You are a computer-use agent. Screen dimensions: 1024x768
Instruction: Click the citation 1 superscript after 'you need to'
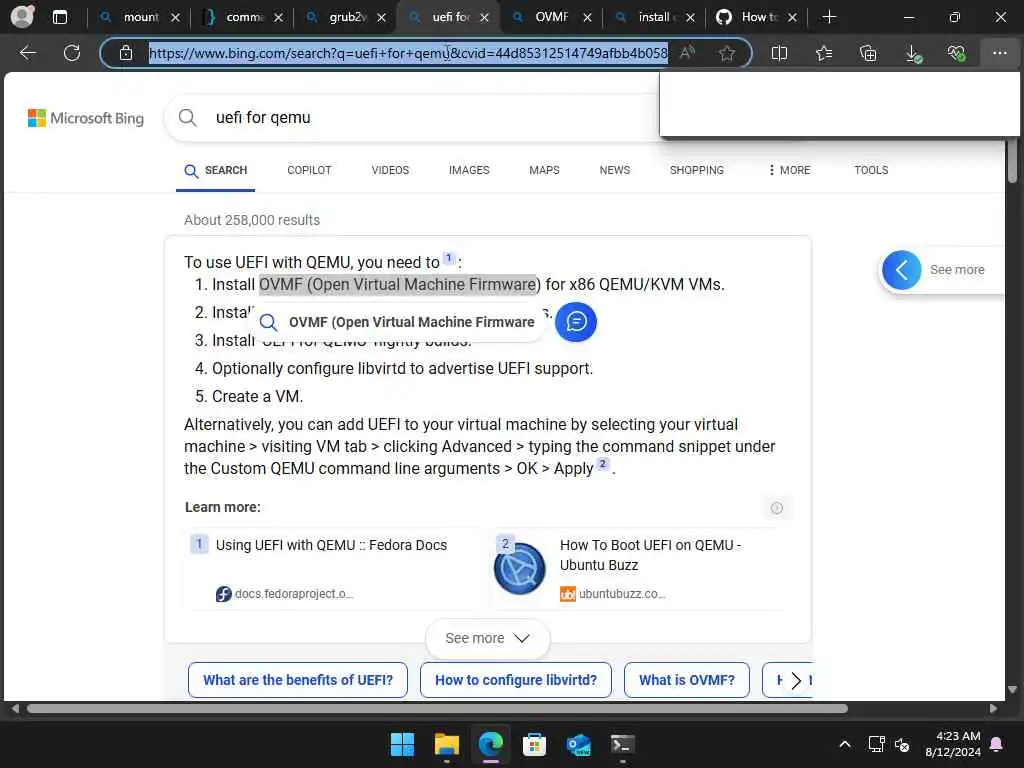tap(449, 258)
